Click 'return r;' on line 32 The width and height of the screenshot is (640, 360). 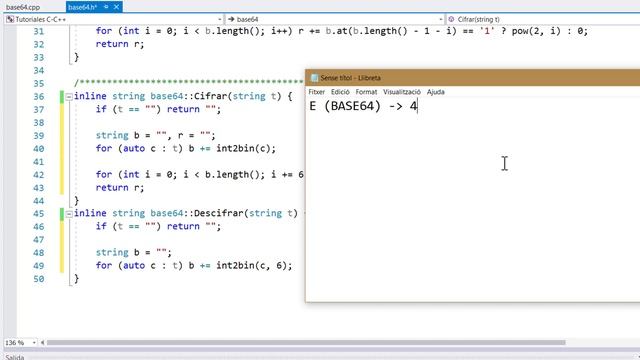[x=120, y=44]
